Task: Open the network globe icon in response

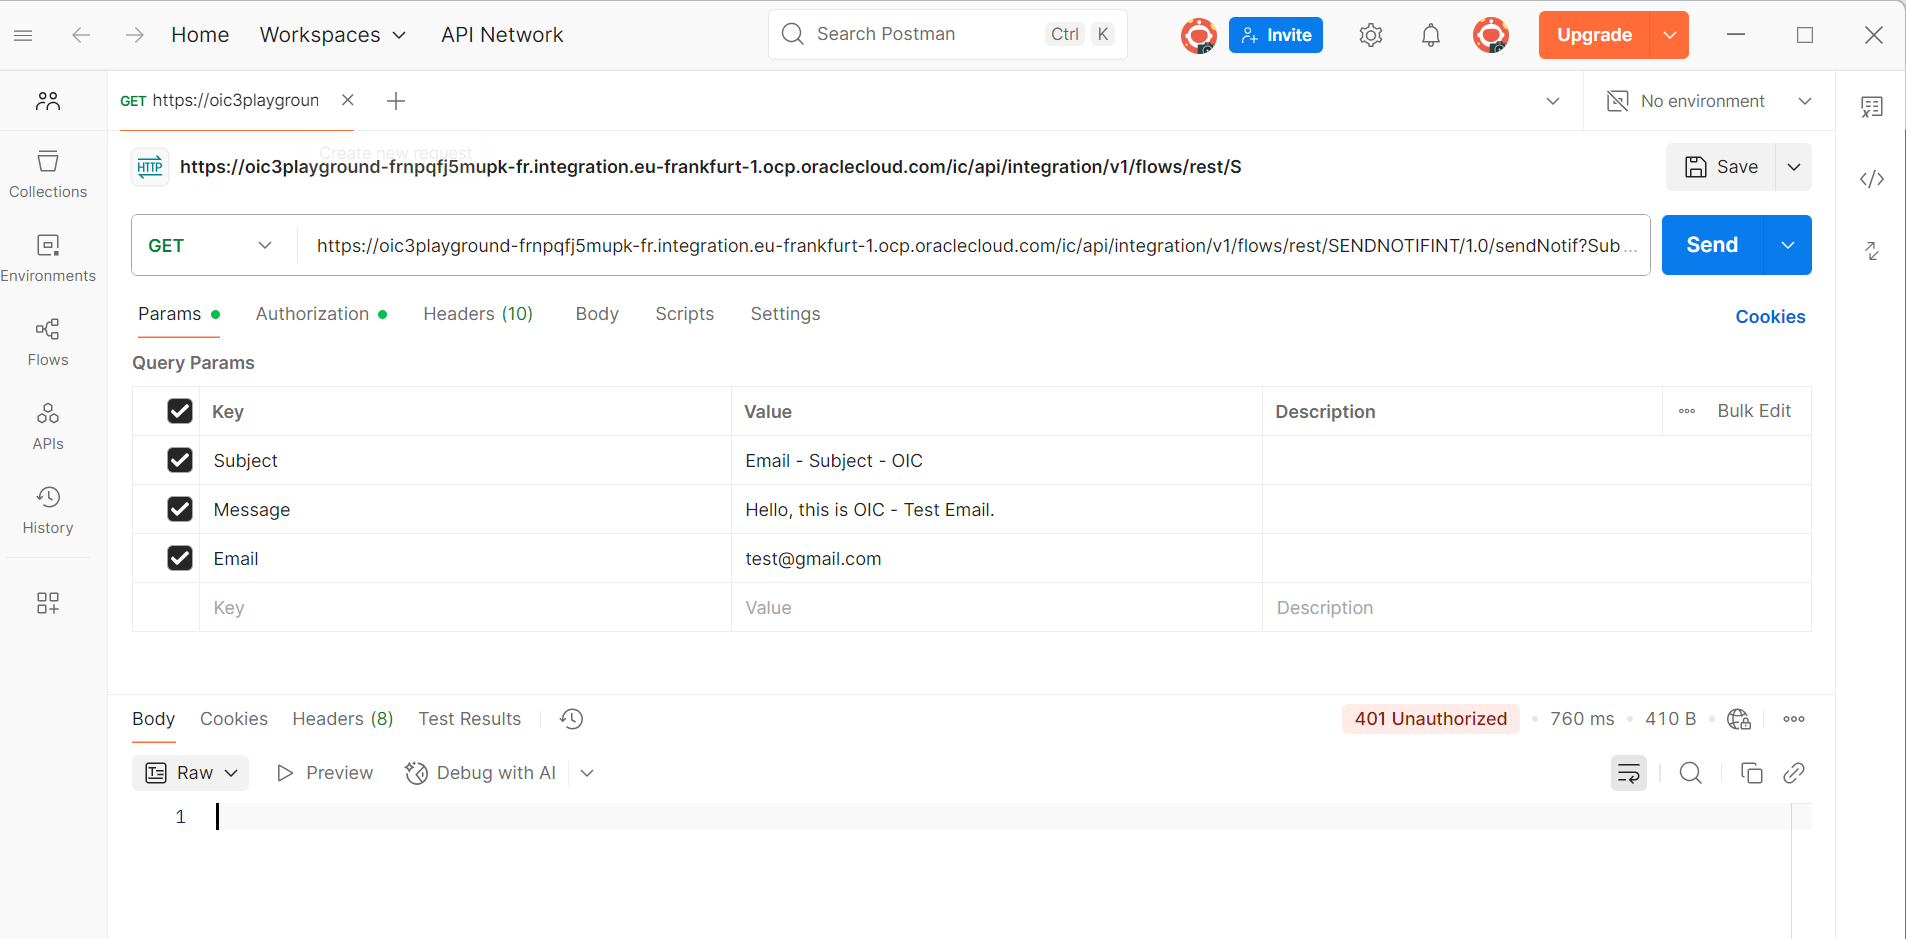Action: pos(1739,719)
